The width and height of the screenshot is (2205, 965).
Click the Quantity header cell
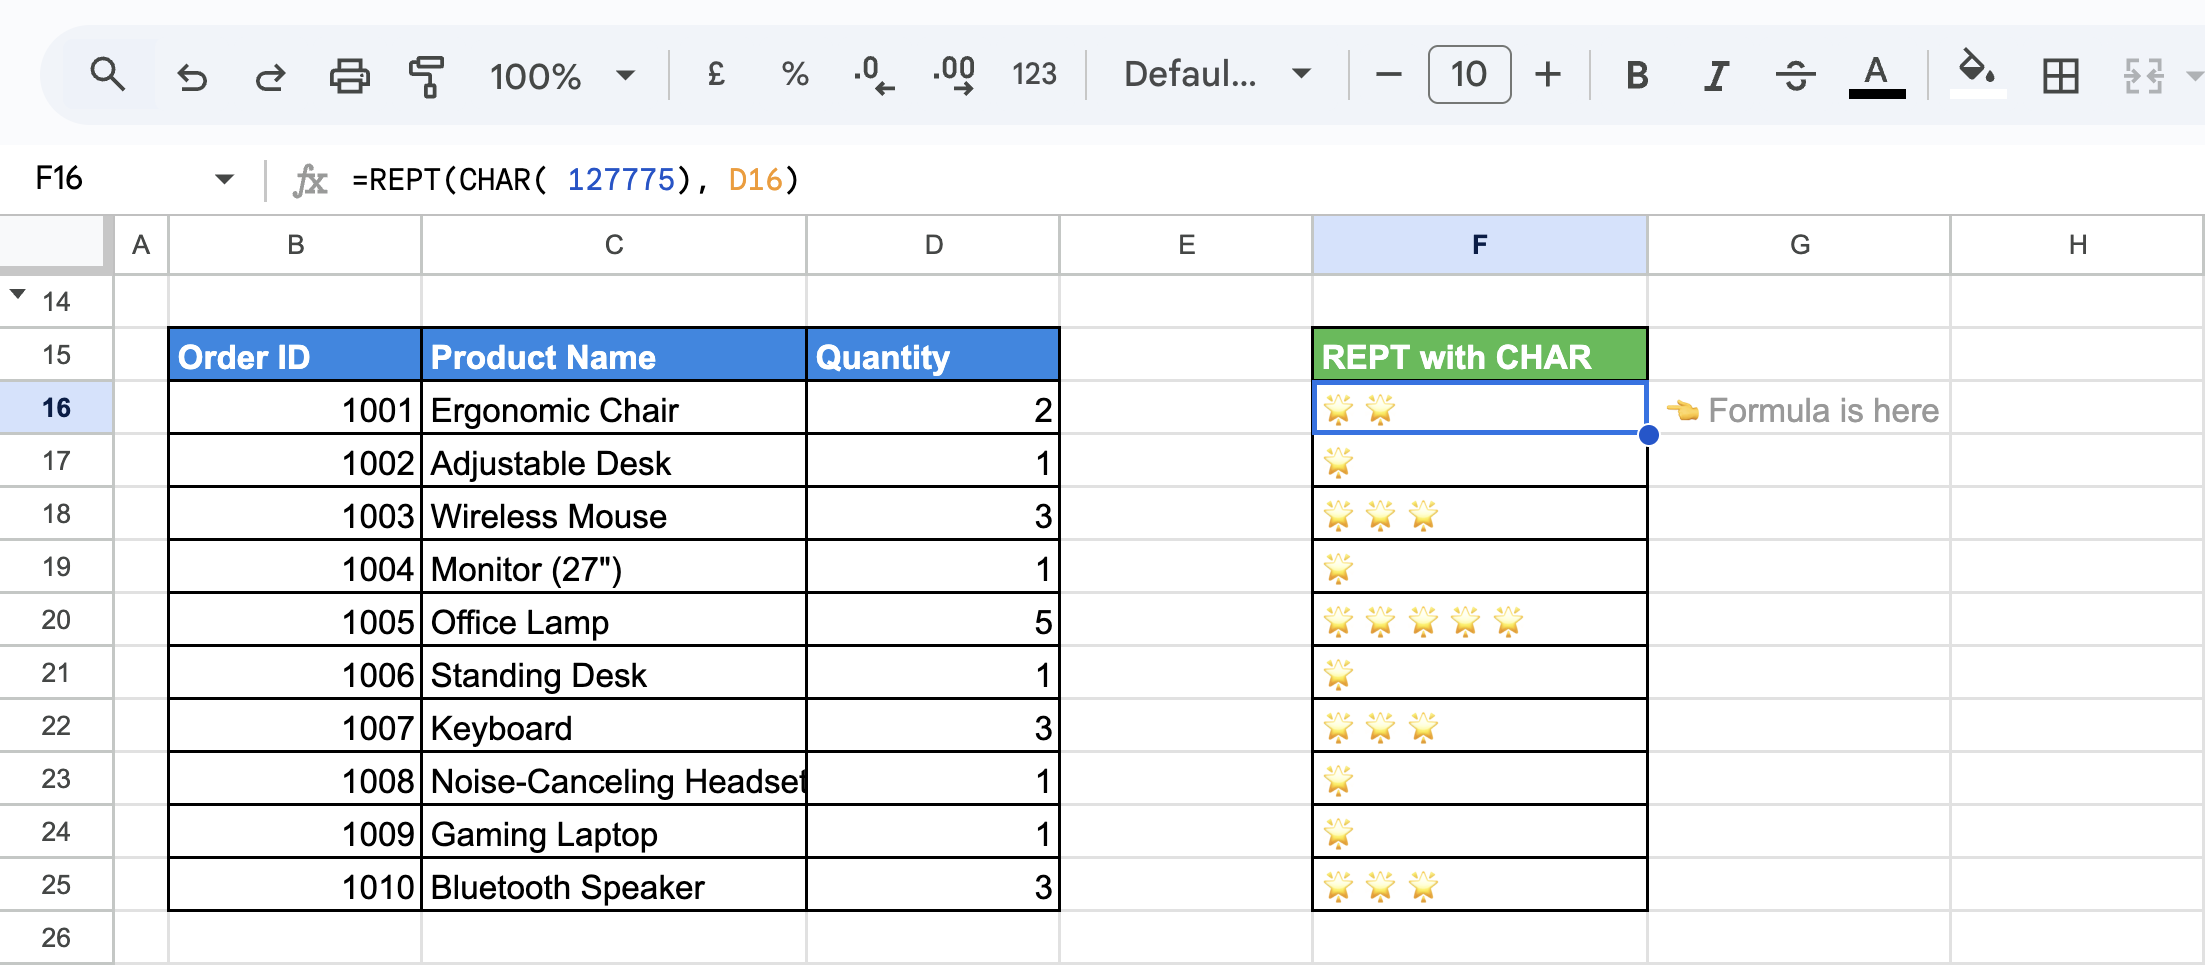click(933, 355)
